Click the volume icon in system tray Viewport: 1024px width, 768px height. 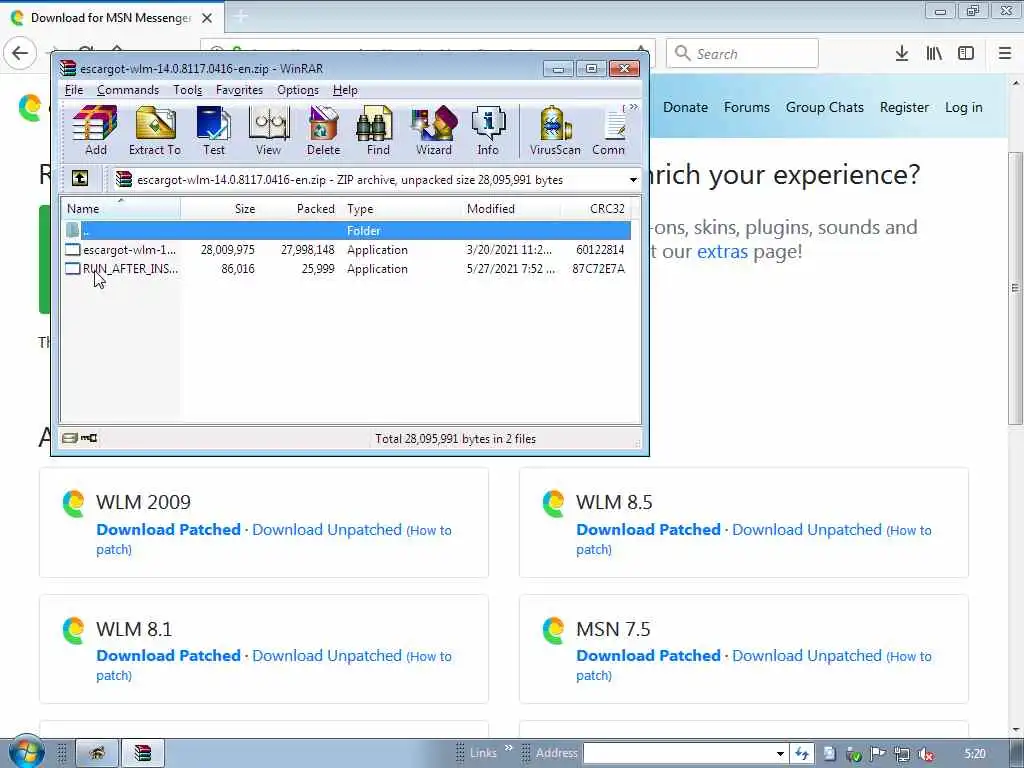coord(925,754)
